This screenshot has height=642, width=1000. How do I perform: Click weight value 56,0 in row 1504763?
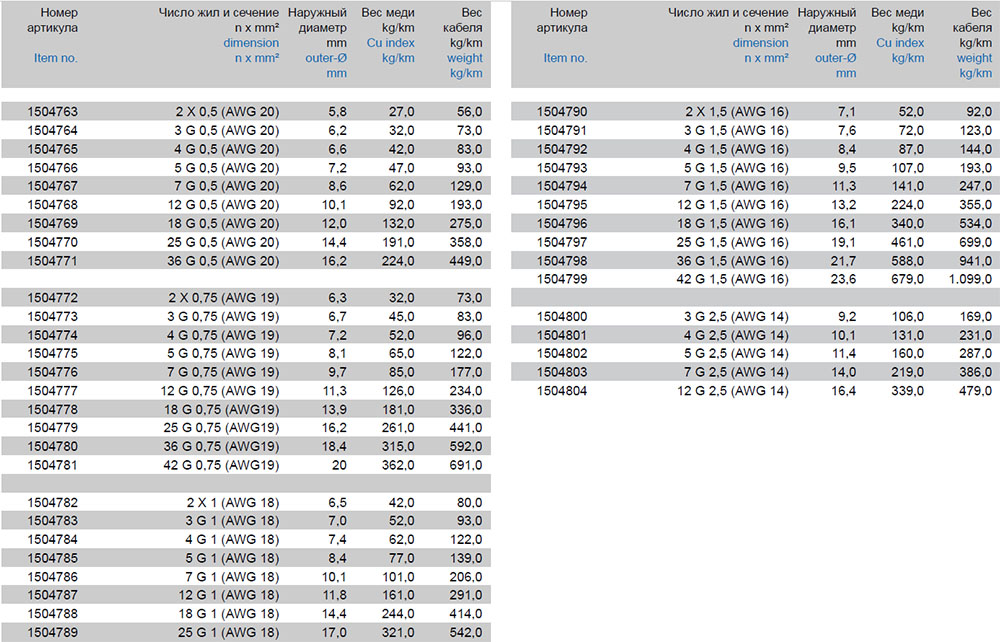[469, 112]
